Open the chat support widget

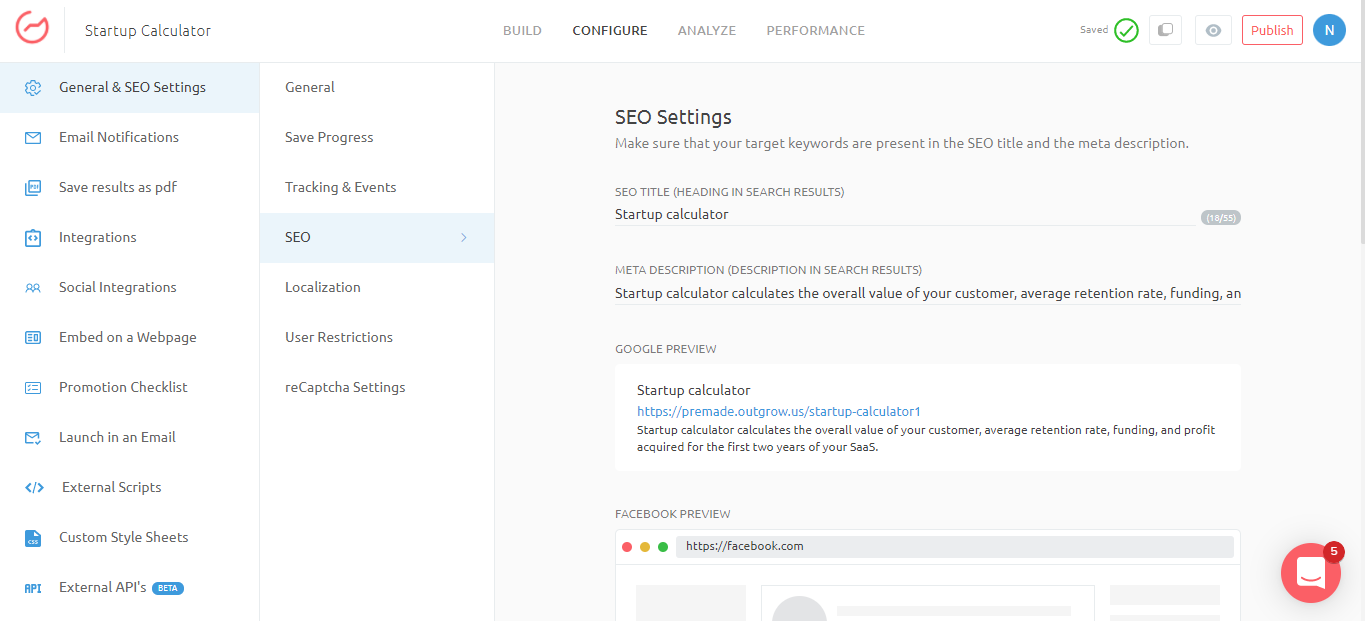[x=1310, y=572]
